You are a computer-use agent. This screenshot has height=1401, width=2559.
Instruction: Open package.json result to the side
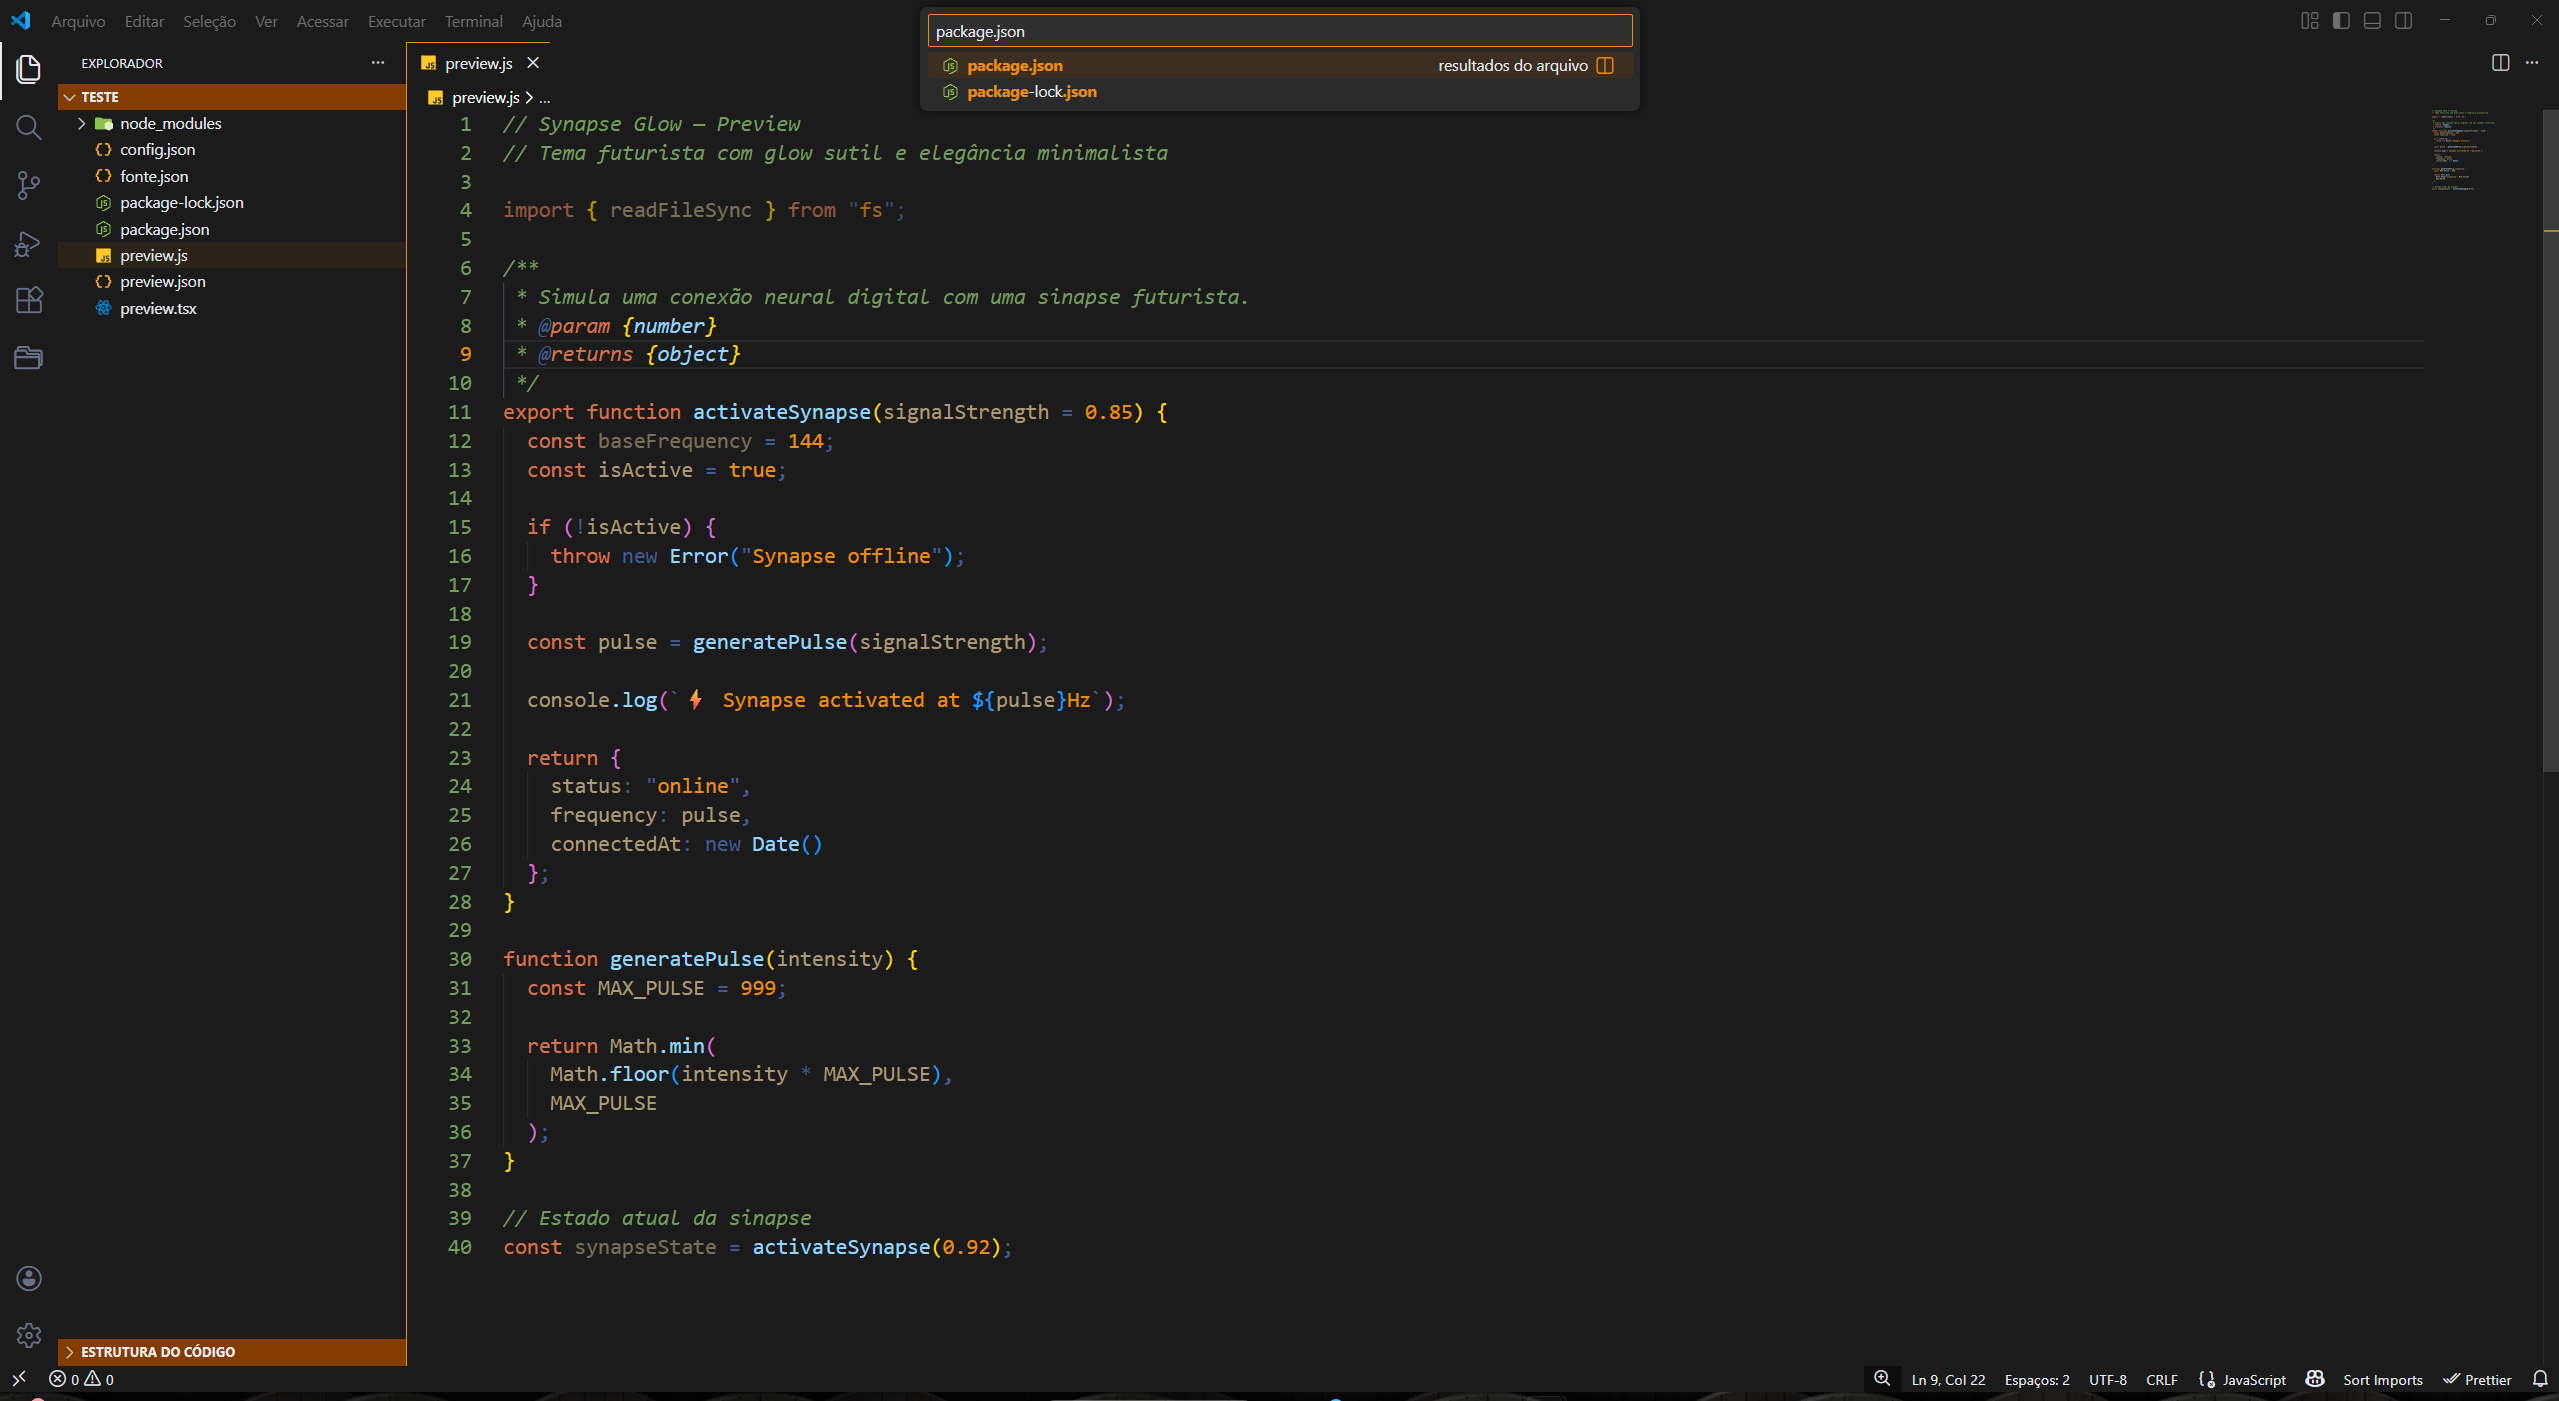[x=1605, y=65]
